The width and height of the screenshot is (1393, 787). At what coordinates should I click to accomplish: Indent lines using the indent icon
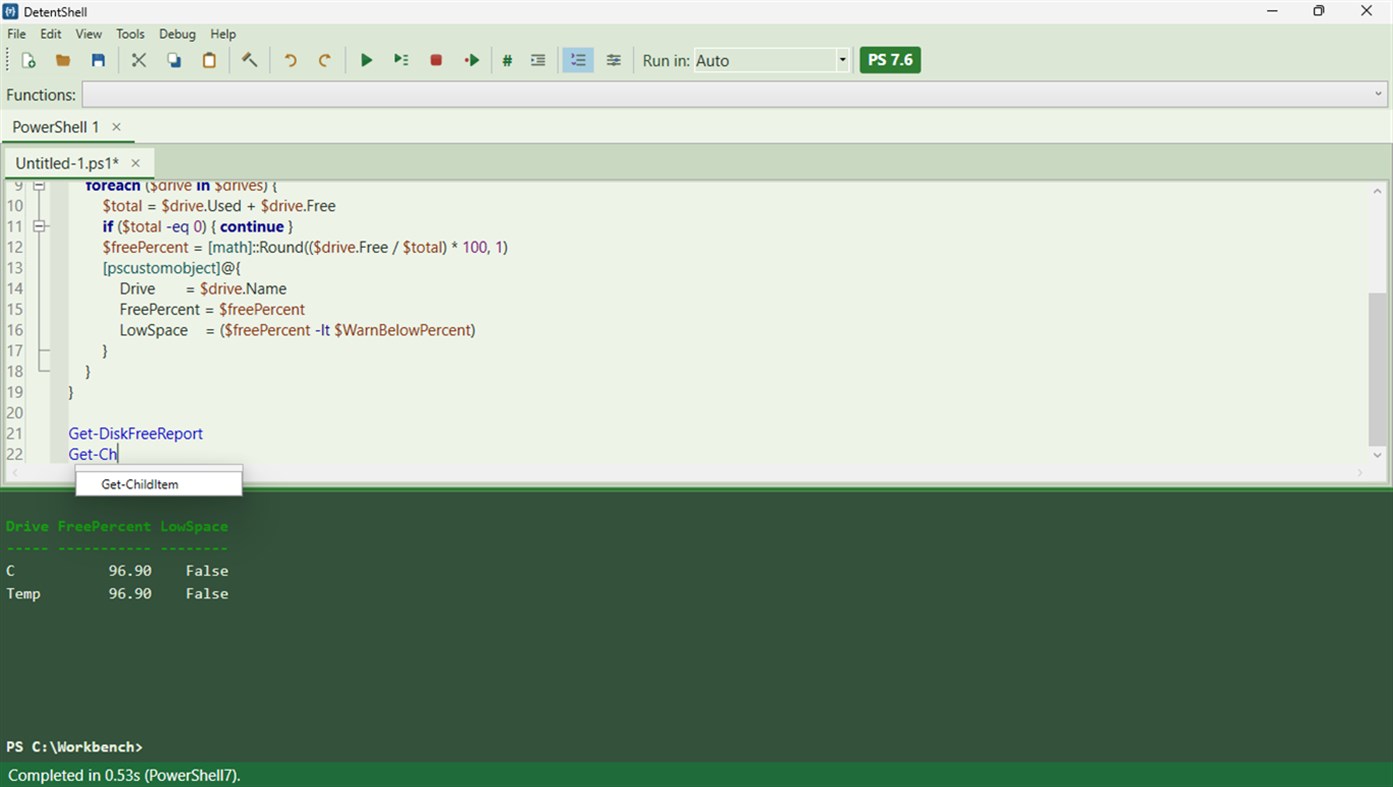[538, 60]
